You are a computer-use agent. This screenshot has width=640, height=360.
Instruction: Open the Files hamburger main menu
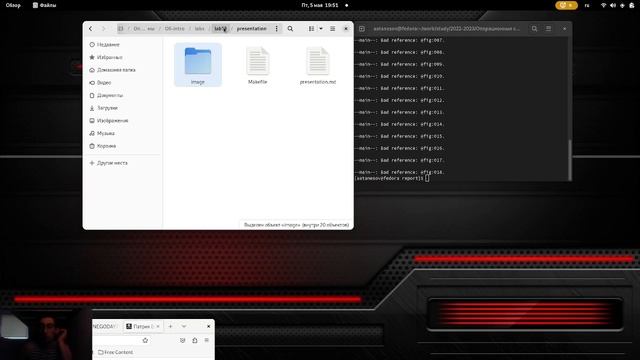[333, 29]
